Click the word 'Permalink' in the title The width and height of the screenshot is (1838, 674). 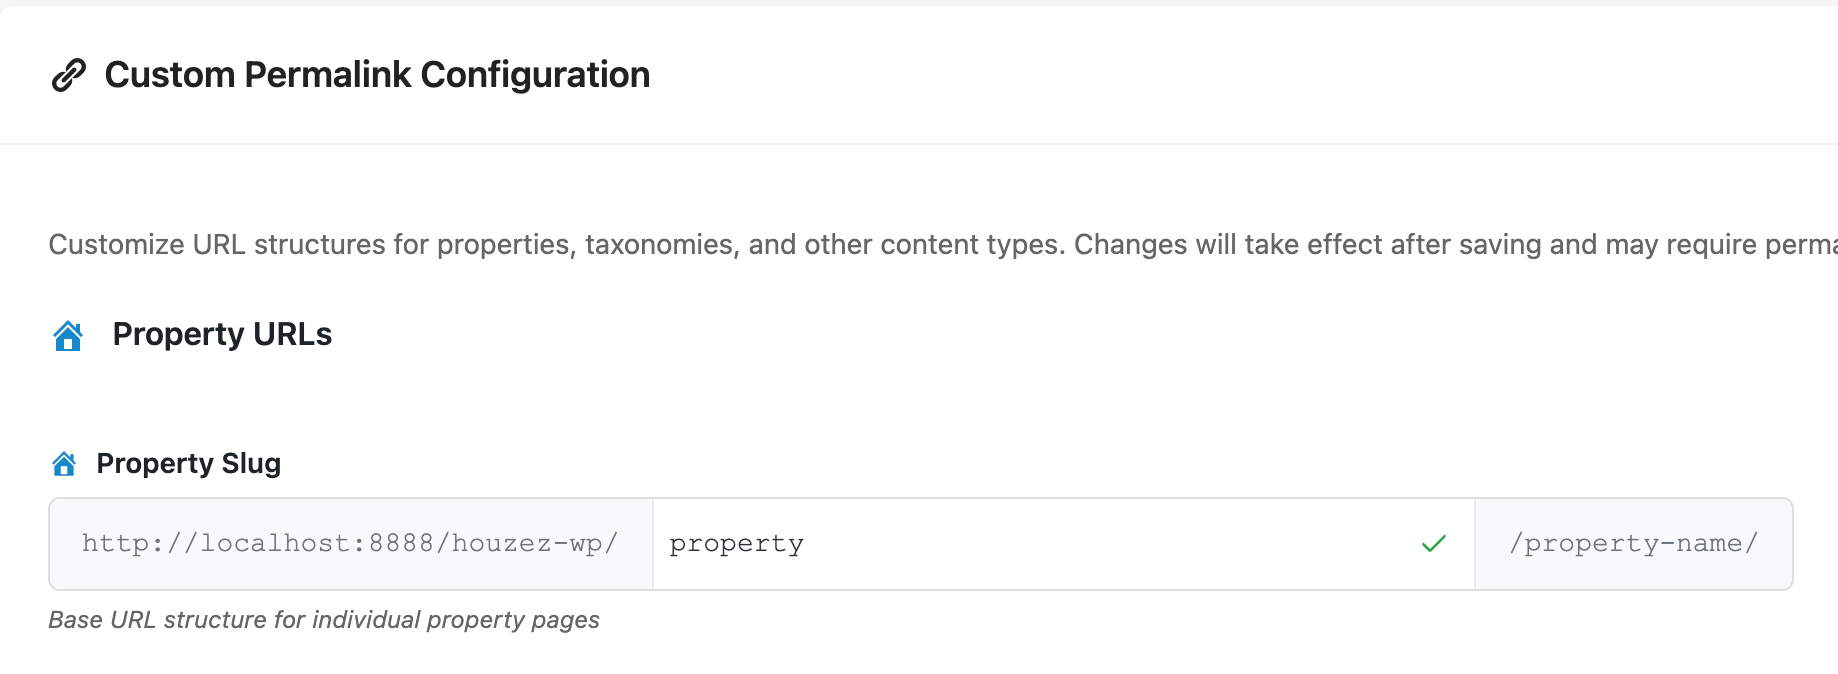328,75
